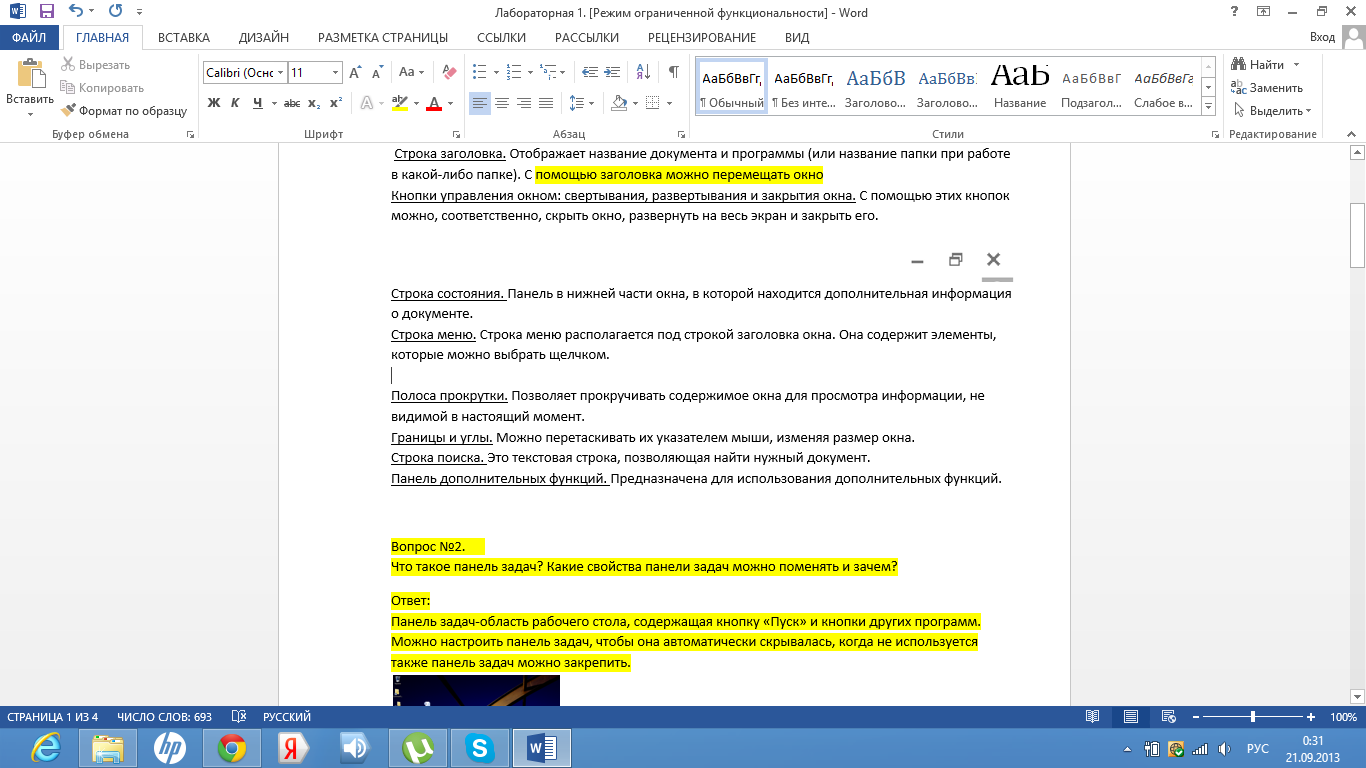
Task: Open Internet Explorer from the taskbar
Action: coord(46,748)
